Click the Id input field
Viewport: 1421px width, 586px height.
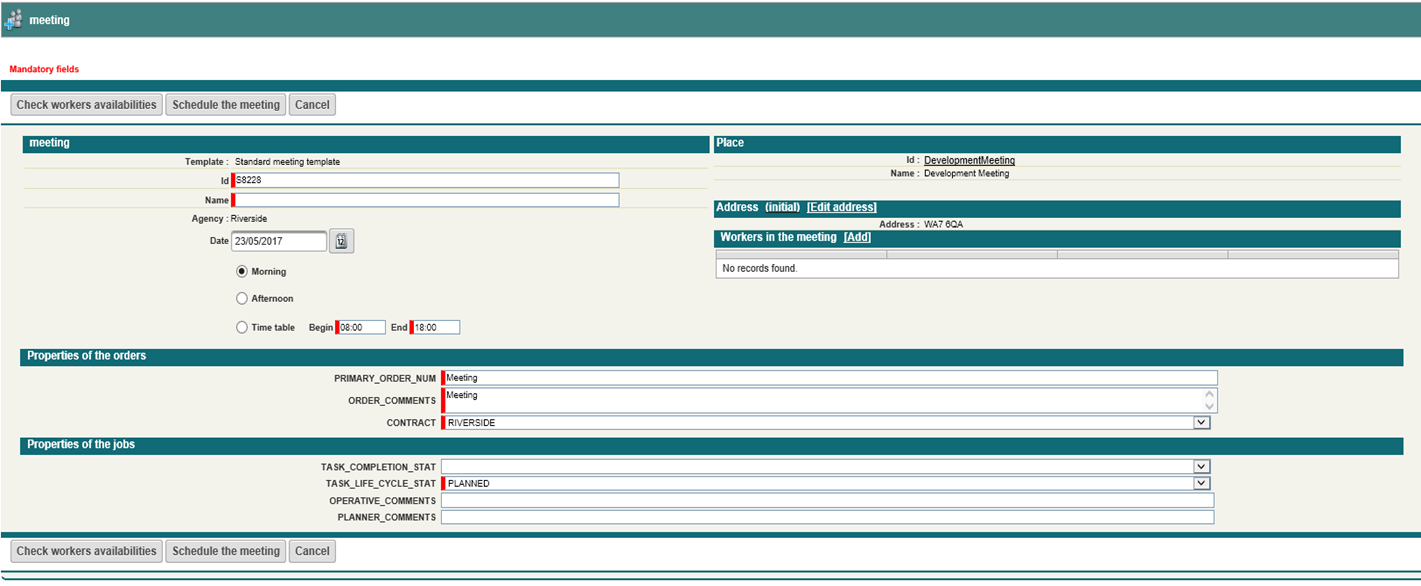(427, 180)
